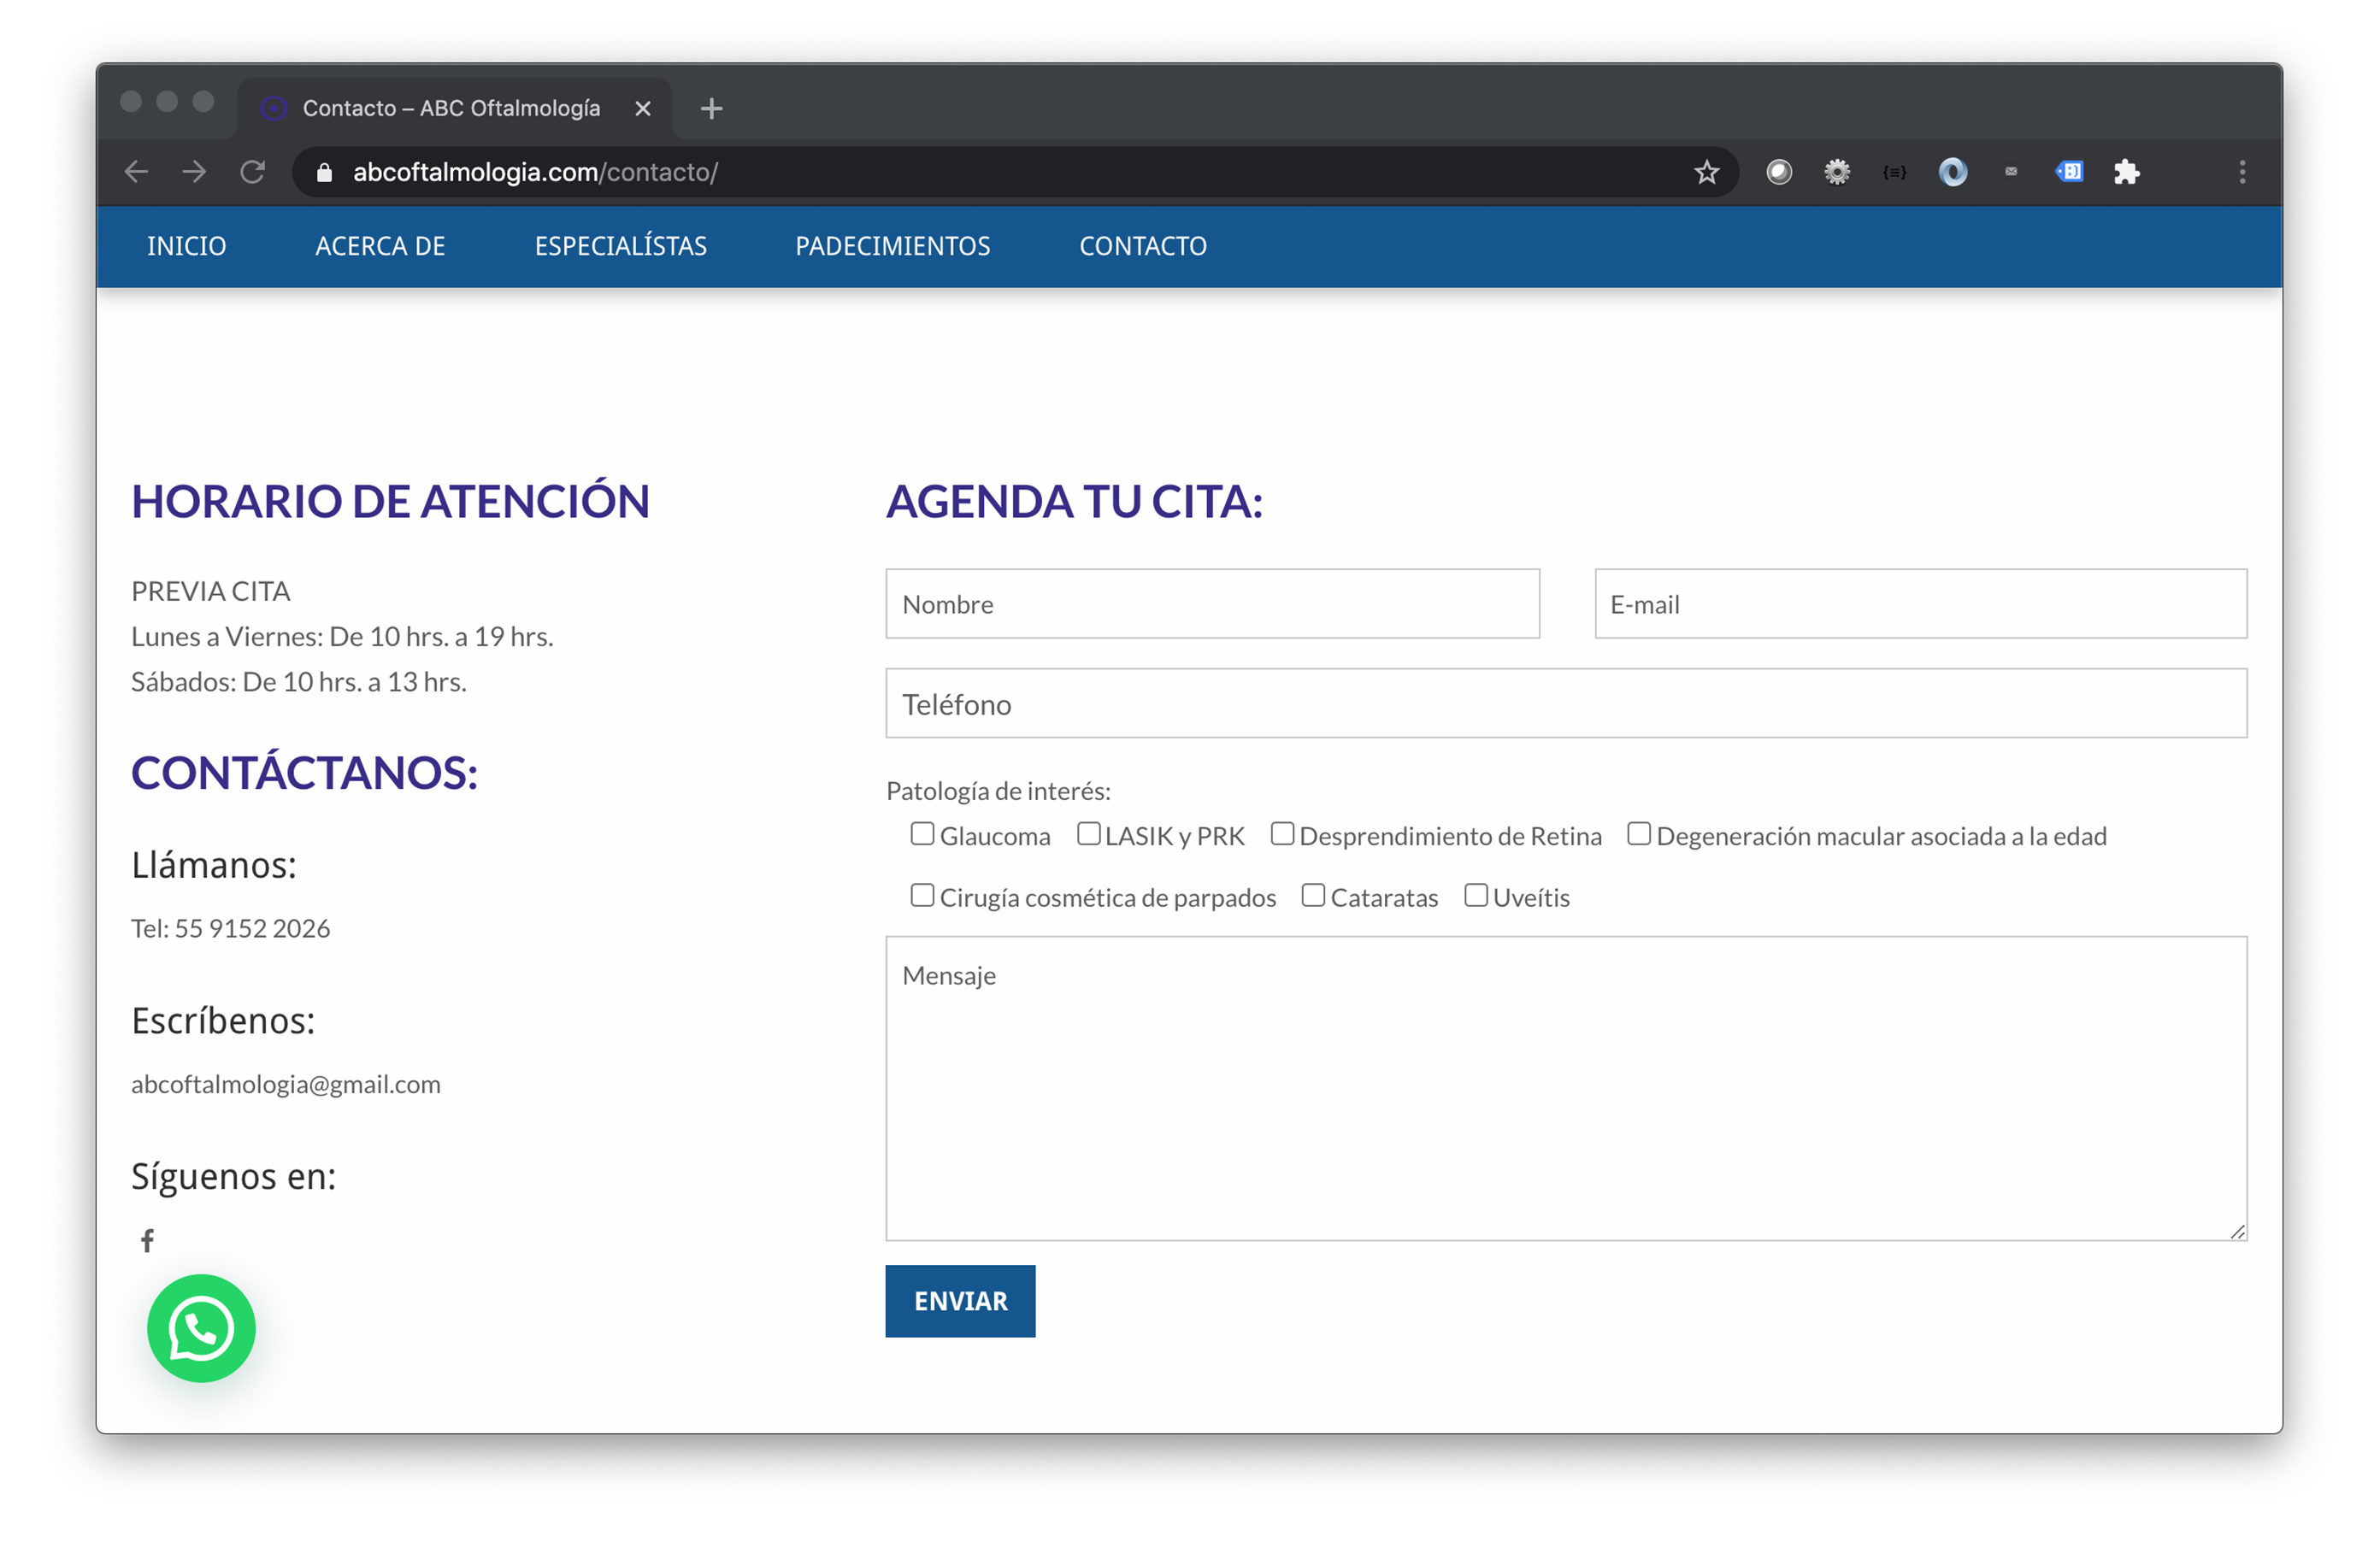Click the gear extension icon

pyautogui.click(x=1836, y=172)
